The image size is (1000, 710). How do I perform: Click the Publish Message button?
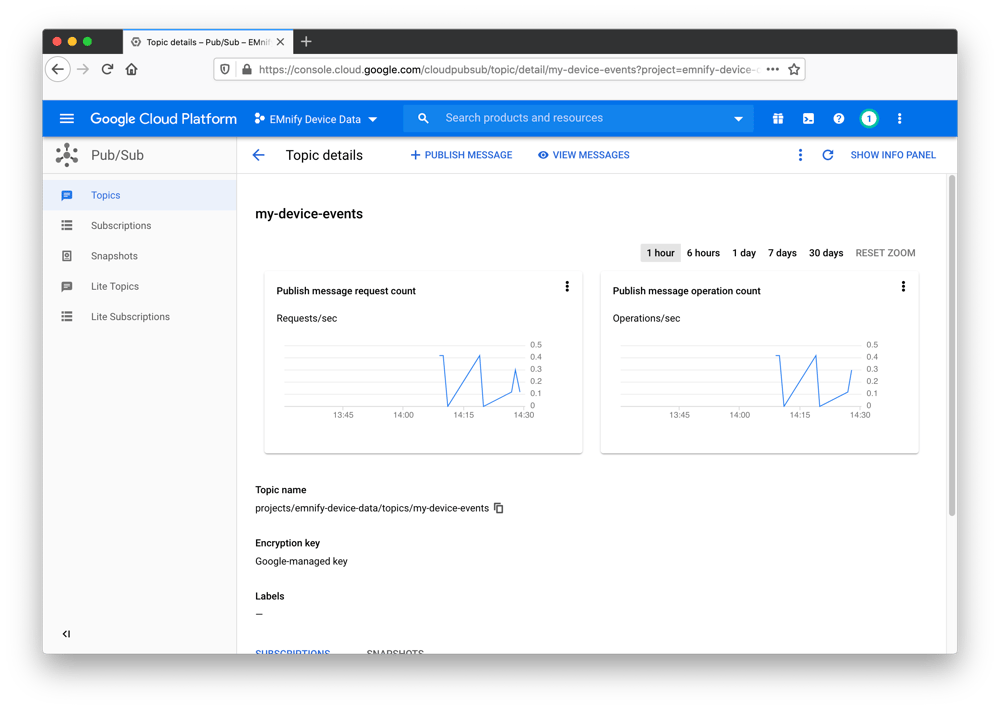tap(461, 155)
